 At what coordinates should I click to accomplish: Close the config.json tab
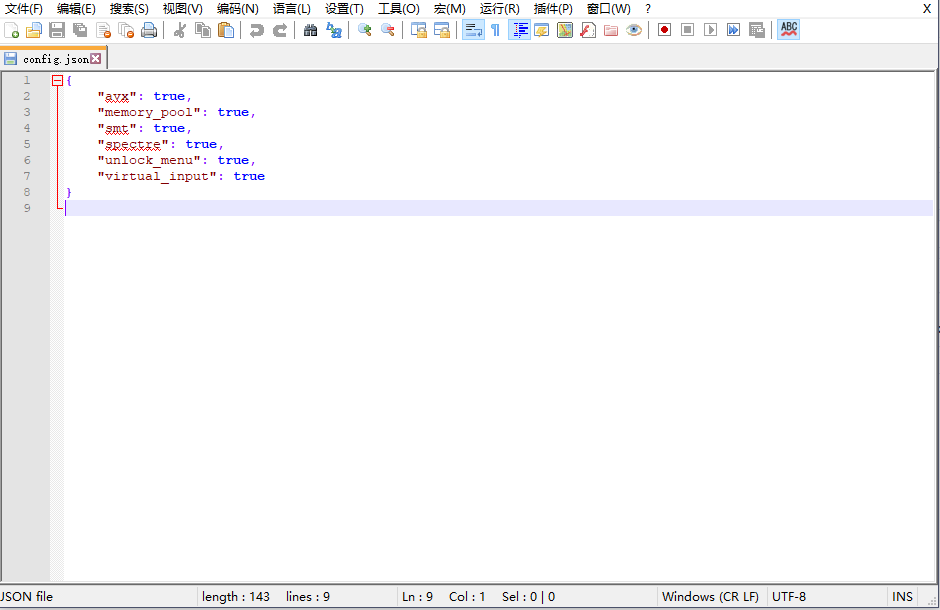pos(96,59)
